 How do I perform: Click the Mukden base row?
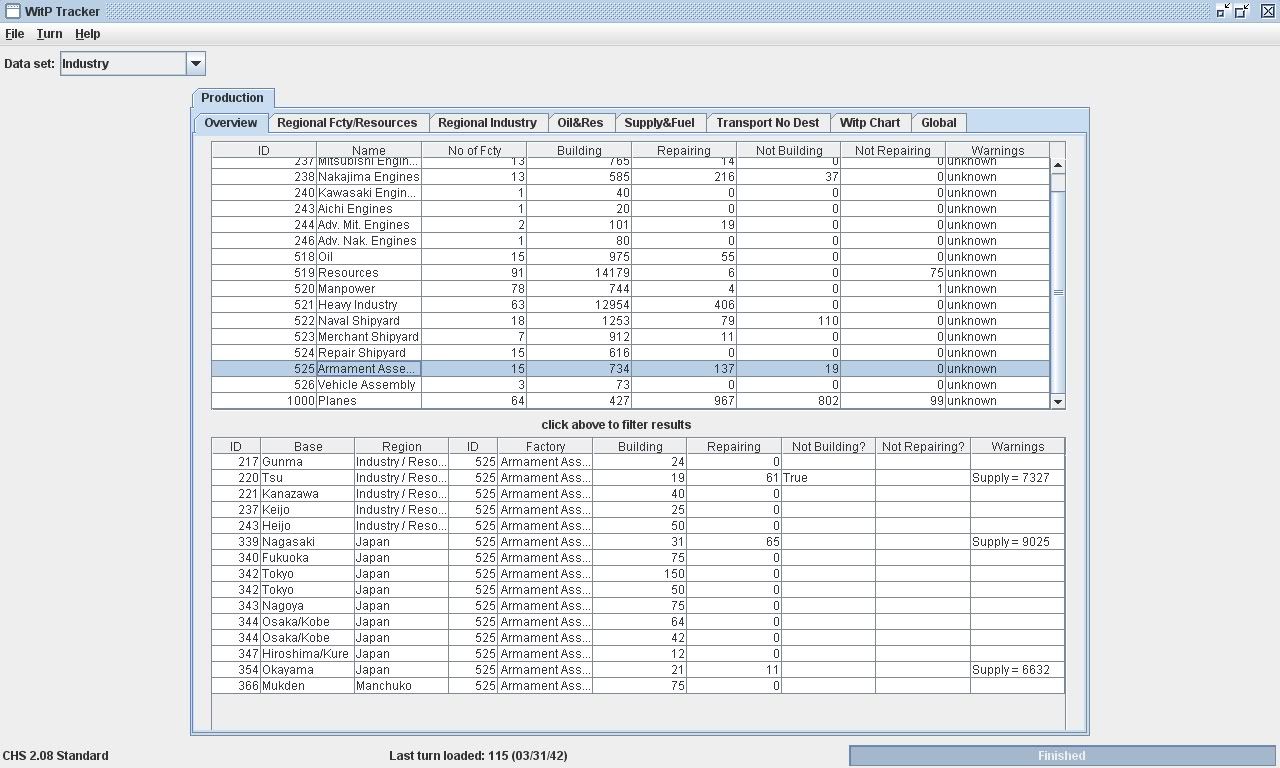pos(638,686)
